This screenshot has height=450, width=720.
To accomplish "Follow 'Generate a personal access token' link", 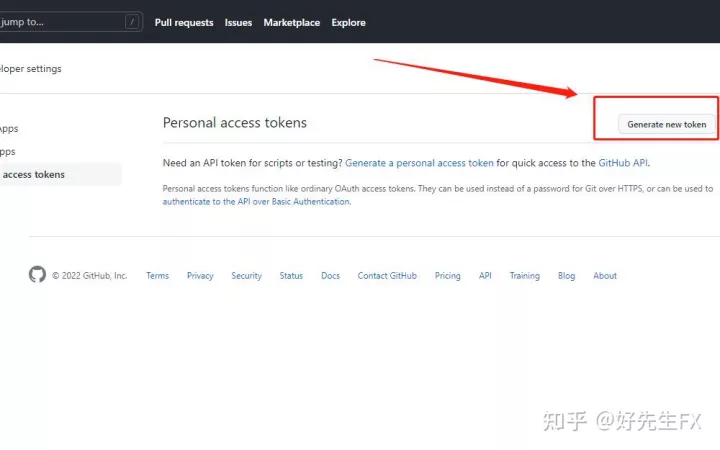I will coord(419,163).
